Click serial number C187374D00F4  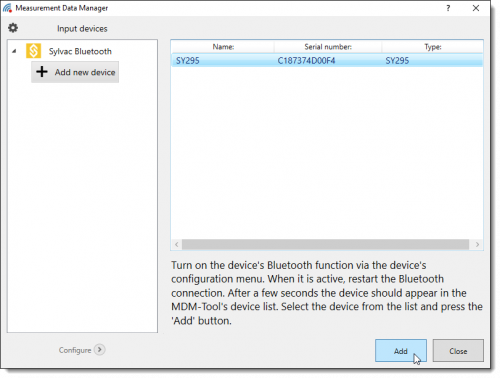(x=306, y=61)
